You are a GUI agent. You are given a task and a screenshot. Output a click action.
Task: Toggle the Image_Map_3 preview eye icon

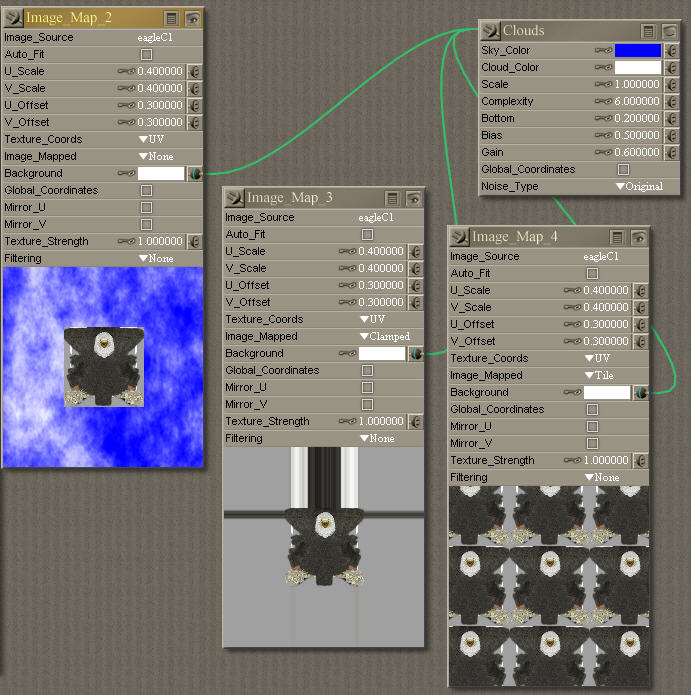pyautogui.click(x=414, y=199)
